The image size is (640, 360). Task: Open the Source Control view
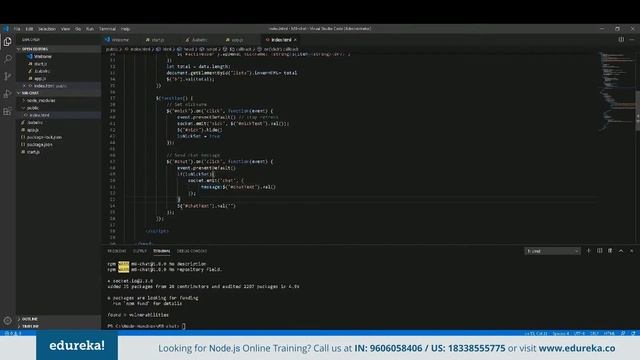(x=7, y=76)
